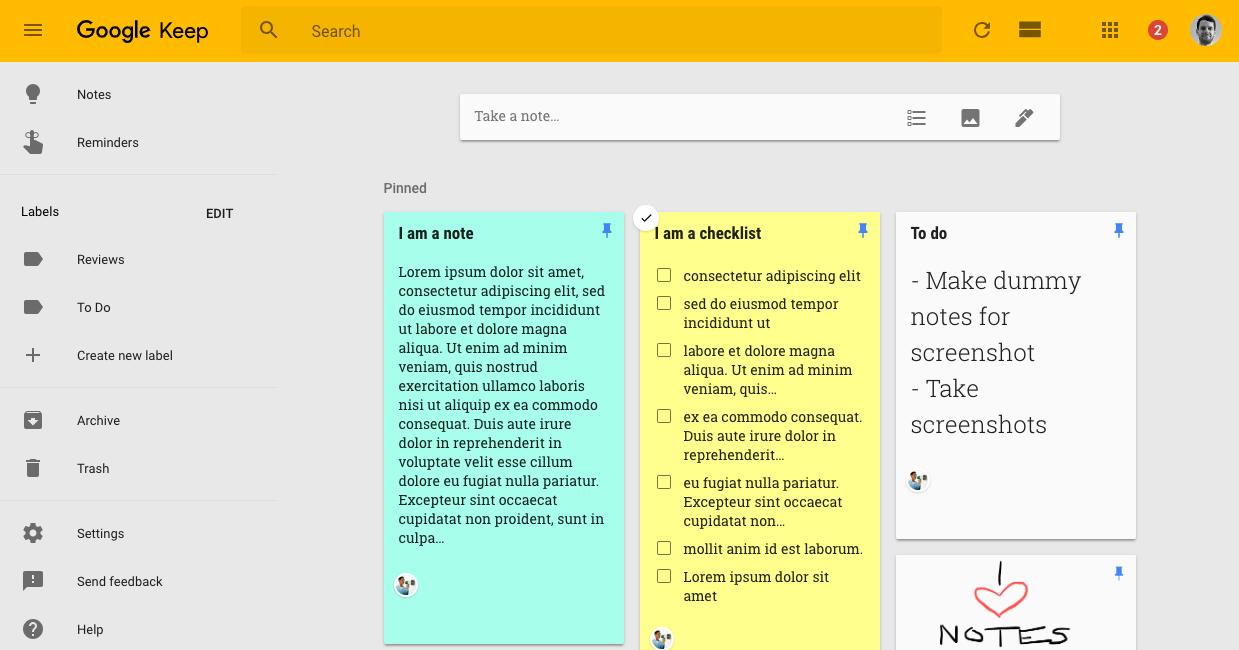Click EDIT next to Labels

(x=219, y=213)
